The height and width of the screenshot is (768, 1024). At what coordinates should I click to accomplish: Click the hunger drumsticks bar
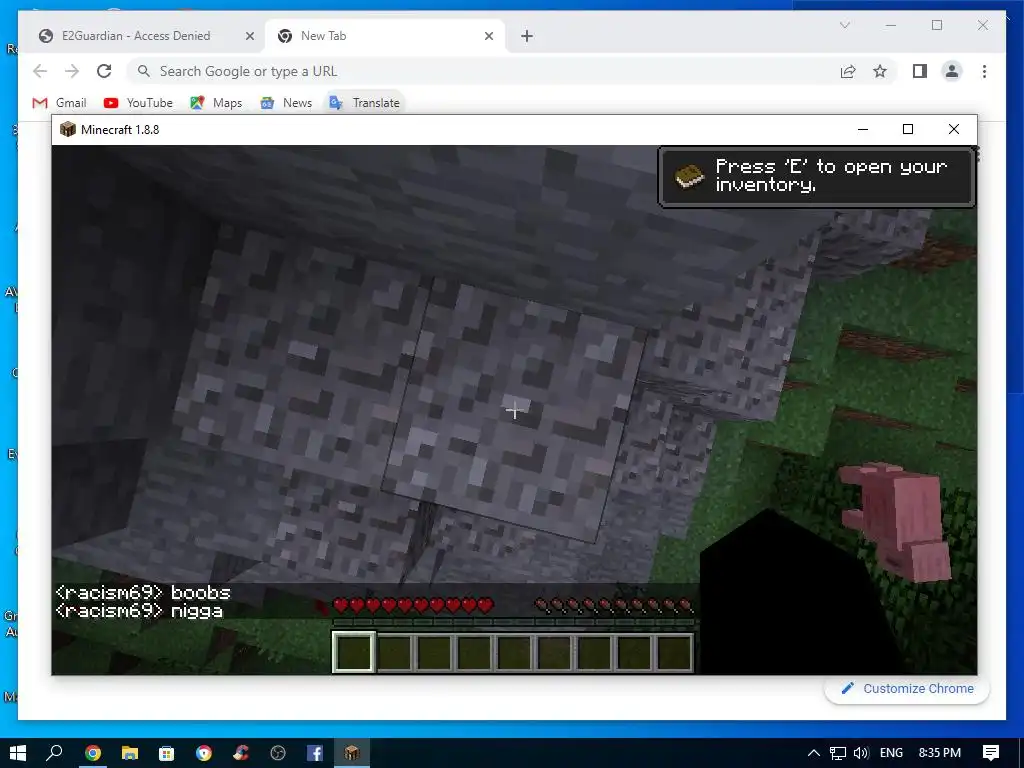pyautogui.click(x=614, y=606)
